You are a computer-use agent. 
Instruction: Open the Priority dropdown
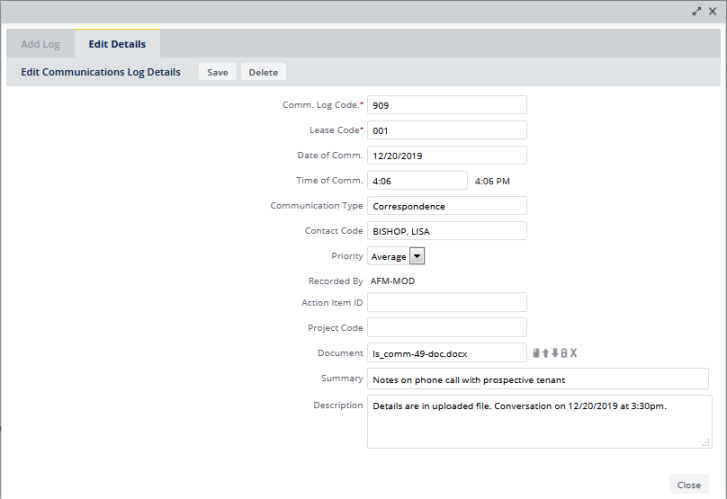click(417, 256)
